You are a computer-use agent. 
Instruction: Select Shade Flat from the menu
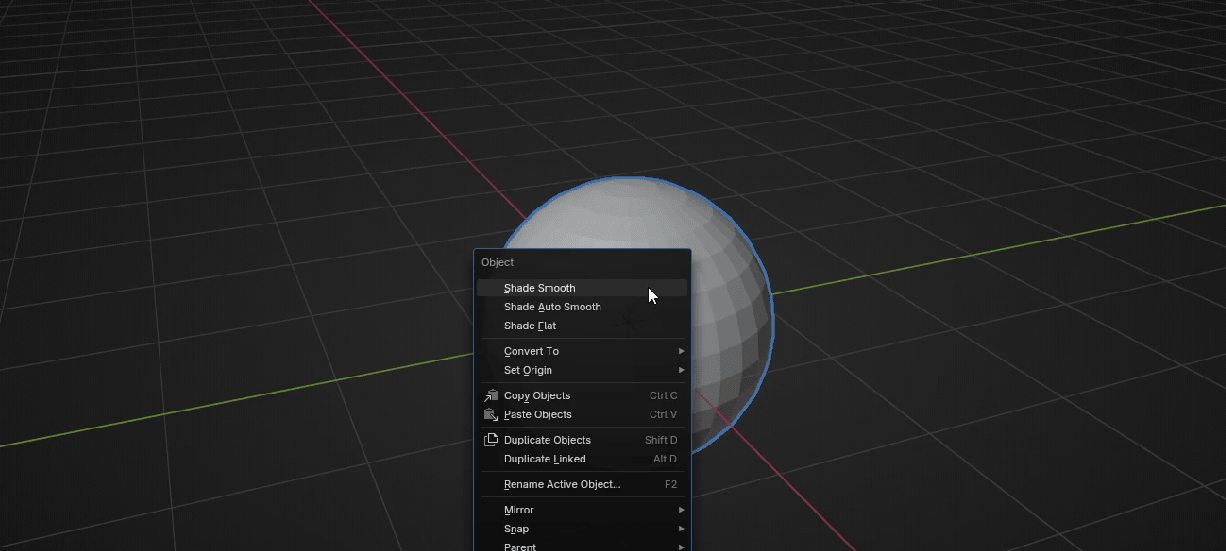click(x=530, y=326)
